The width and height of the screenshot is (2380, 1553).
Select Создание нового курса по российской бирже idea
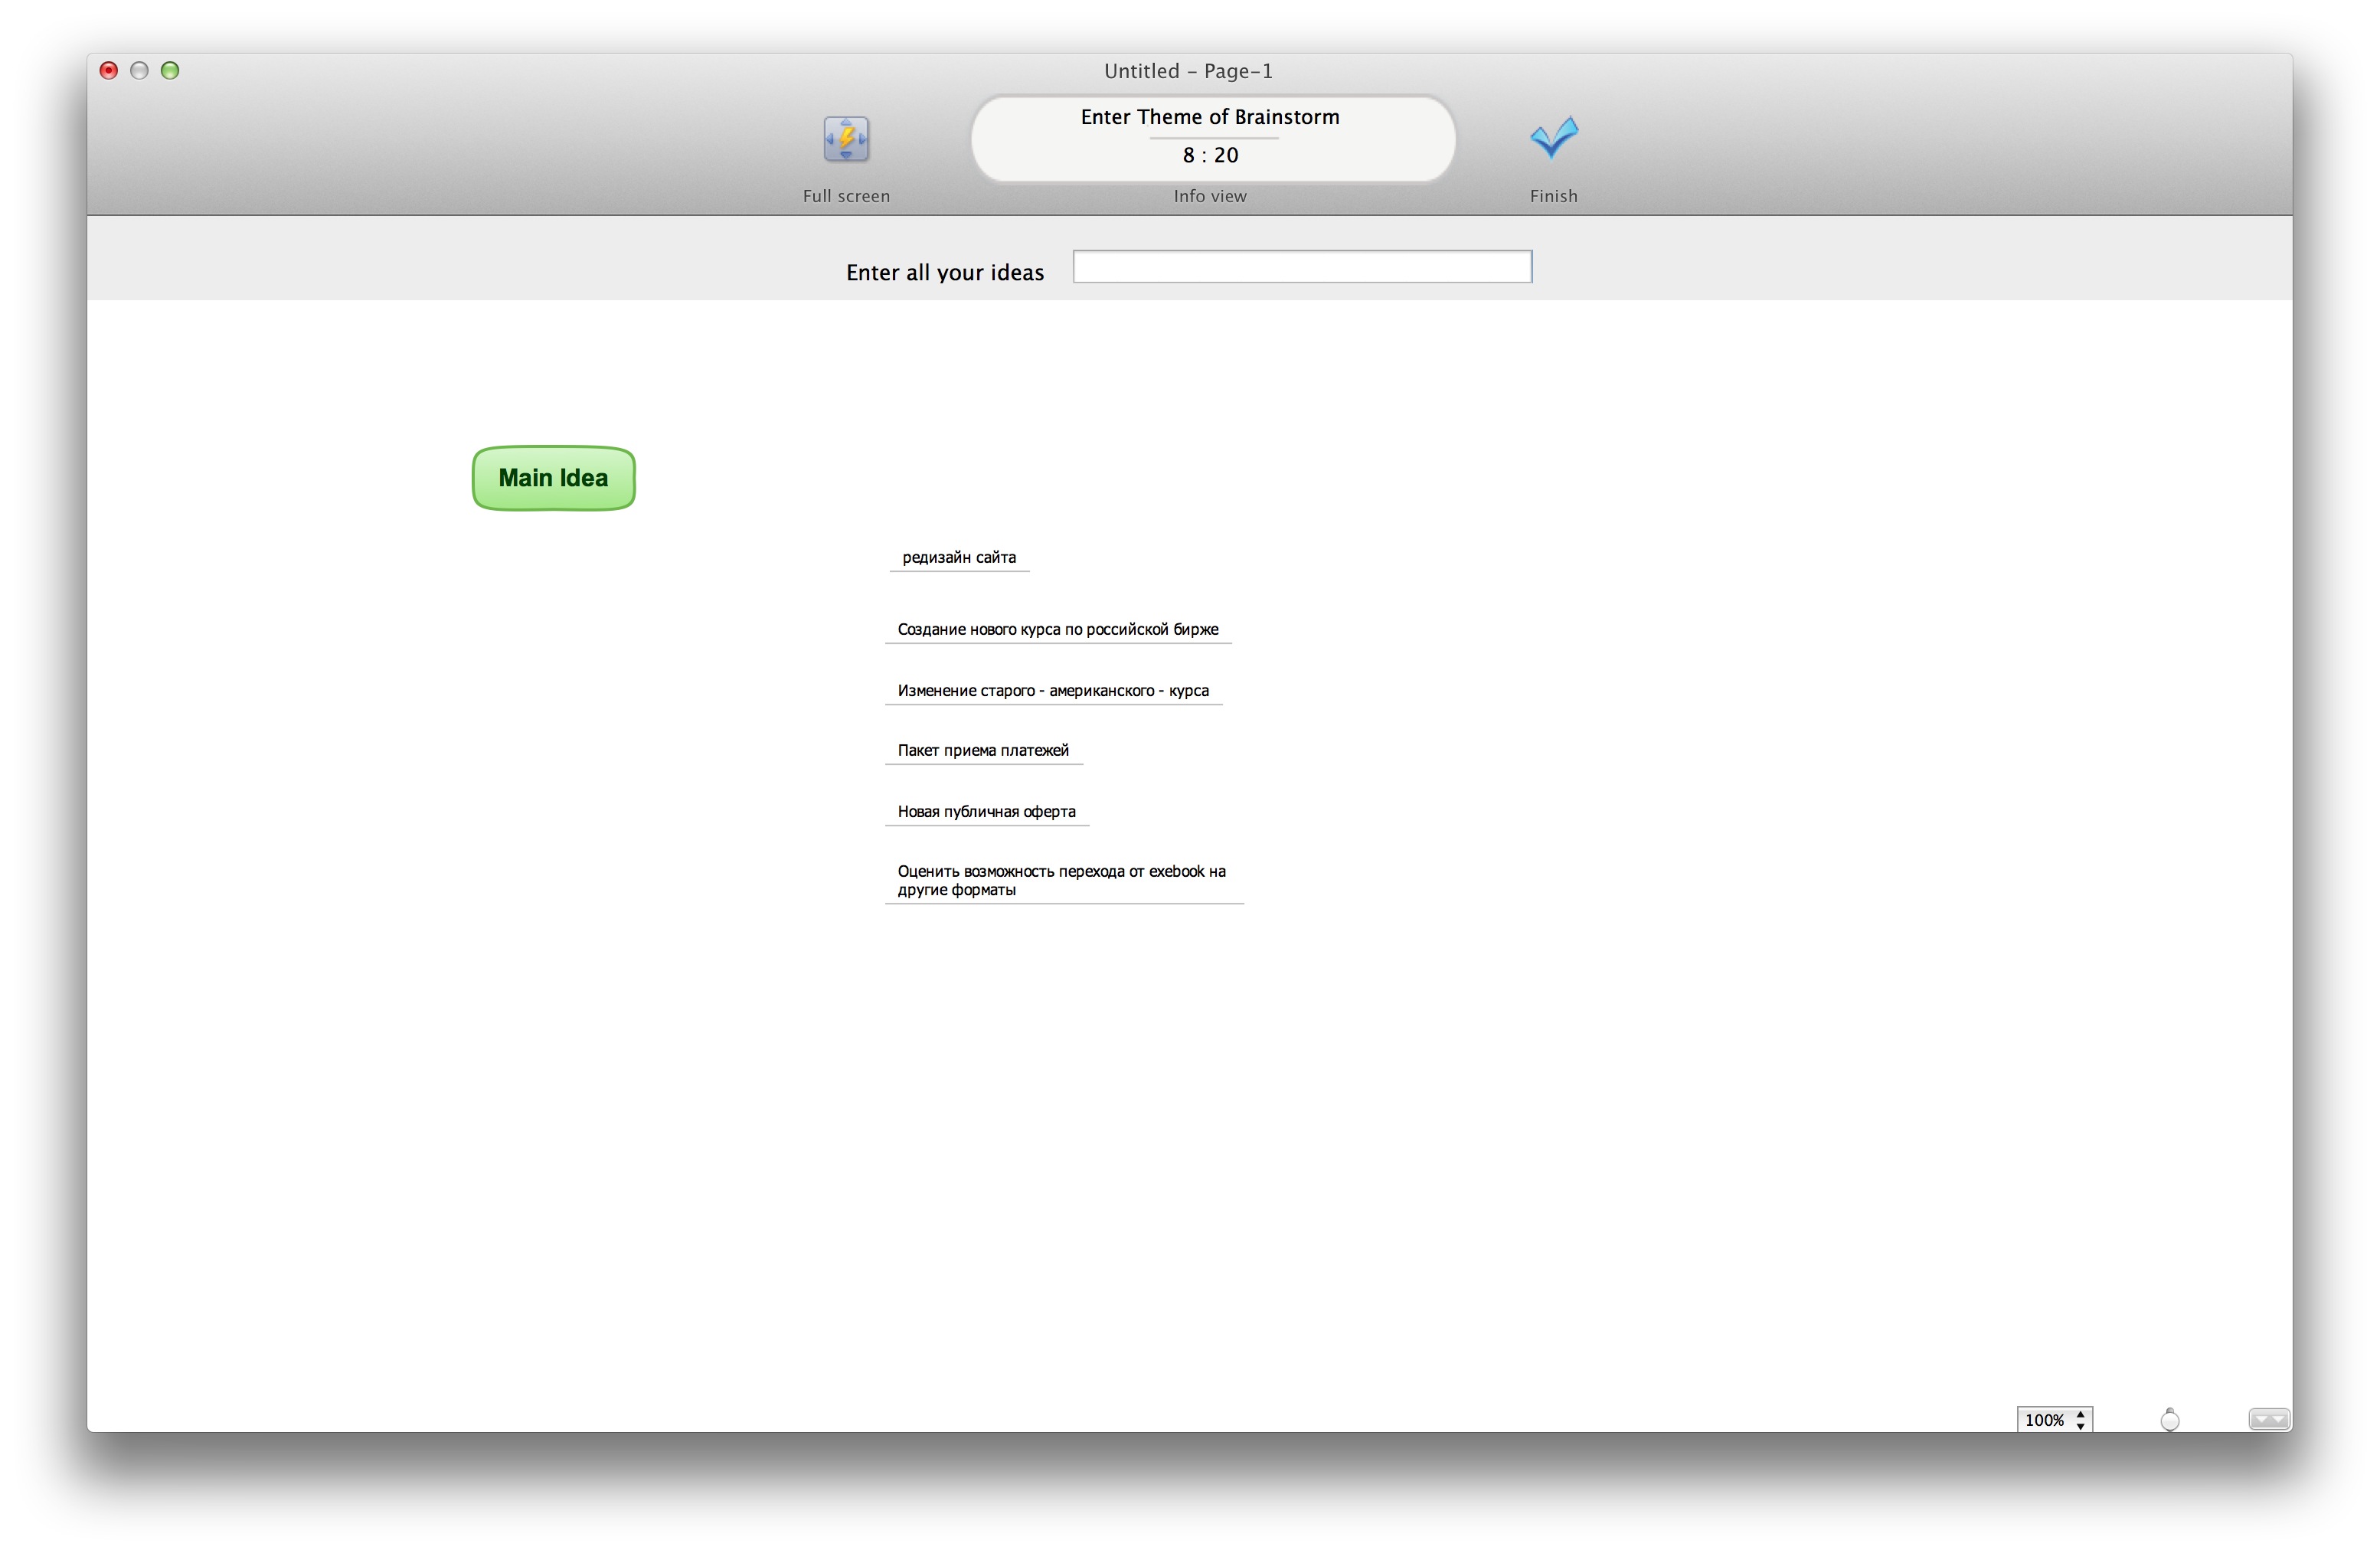(1057, 629)
